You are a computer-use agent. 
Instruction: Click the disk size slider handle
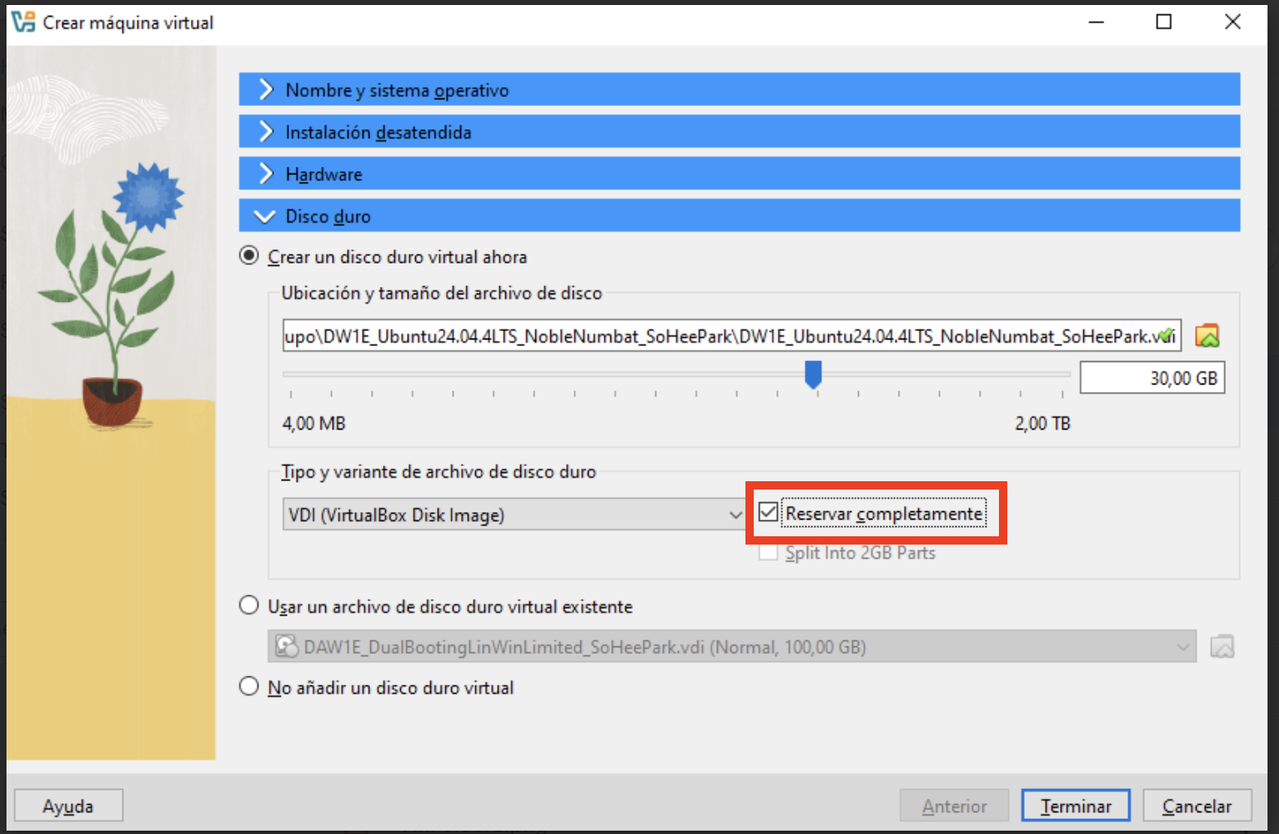[x=813, y=375]
